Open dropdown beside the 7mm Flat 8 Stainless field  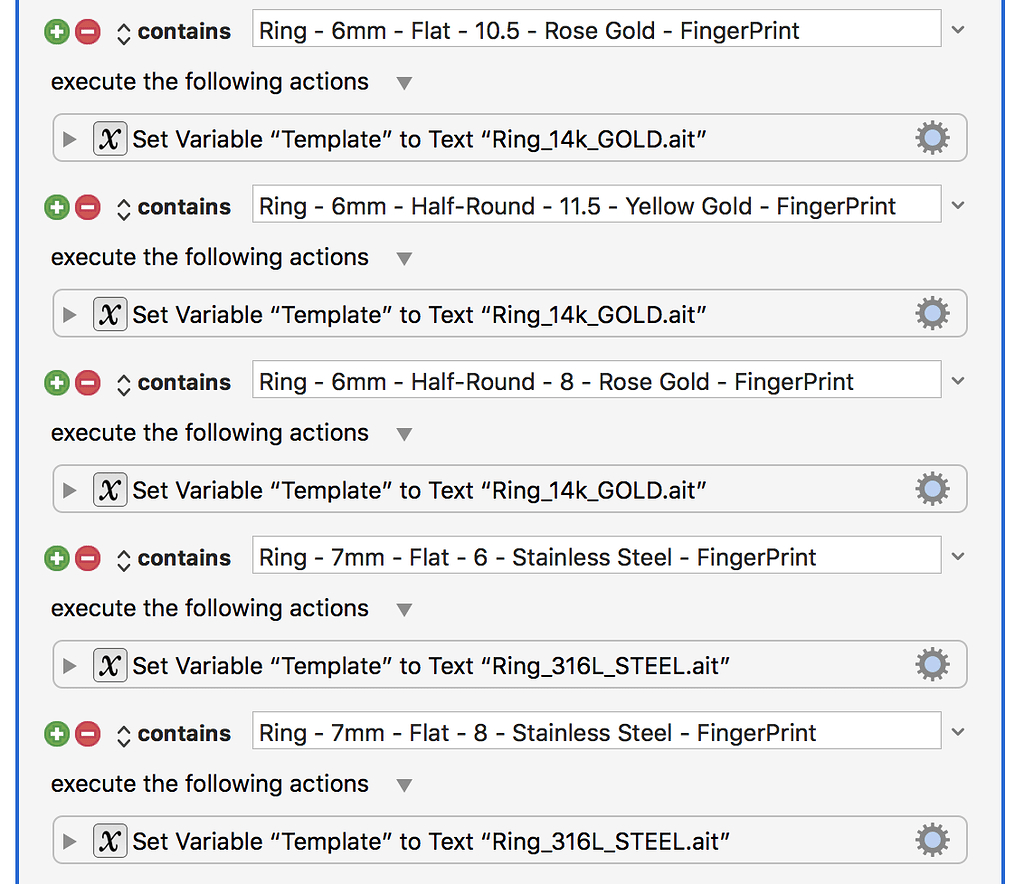point(958,732)
